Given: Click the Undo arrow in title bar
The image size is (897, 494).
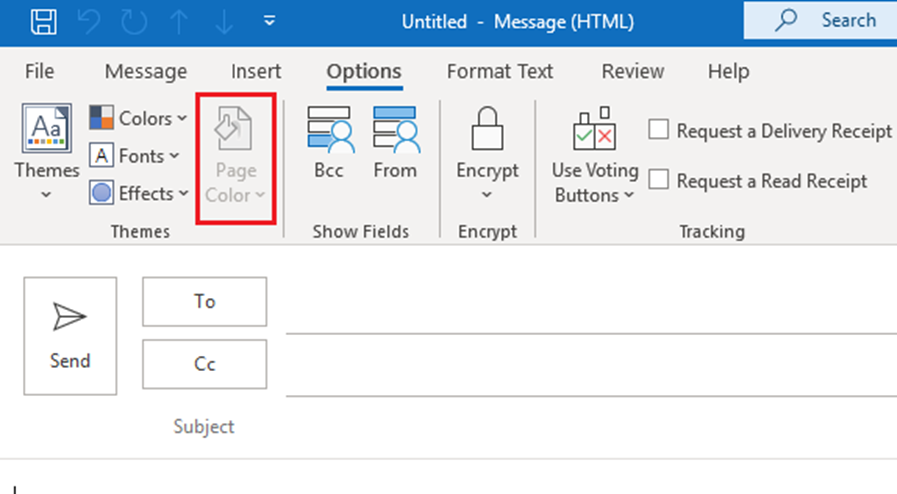Looking at the screenshot, I should coord(89,22).
